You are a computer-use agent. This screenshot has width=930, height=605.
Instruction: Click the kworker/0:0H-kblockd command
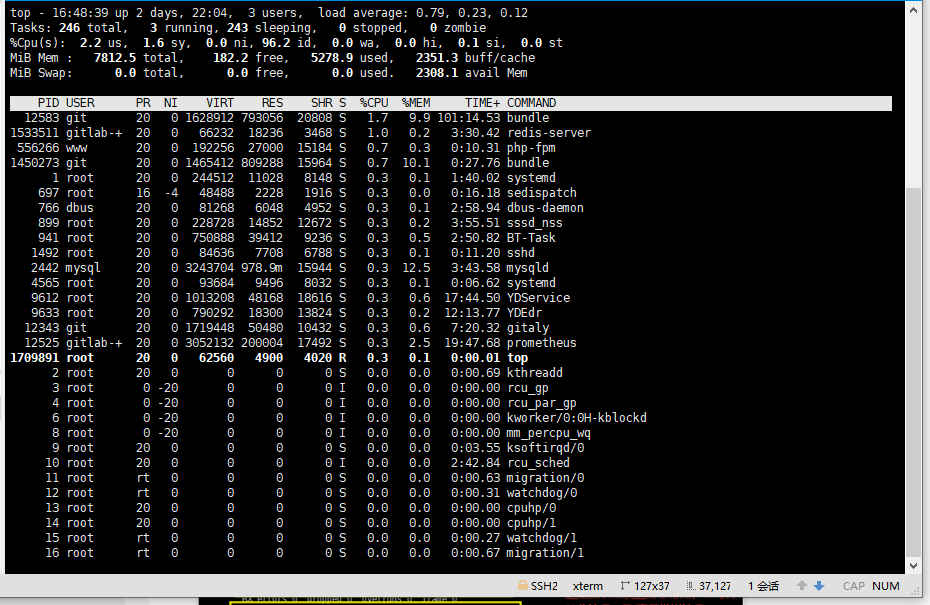[577, 418]
